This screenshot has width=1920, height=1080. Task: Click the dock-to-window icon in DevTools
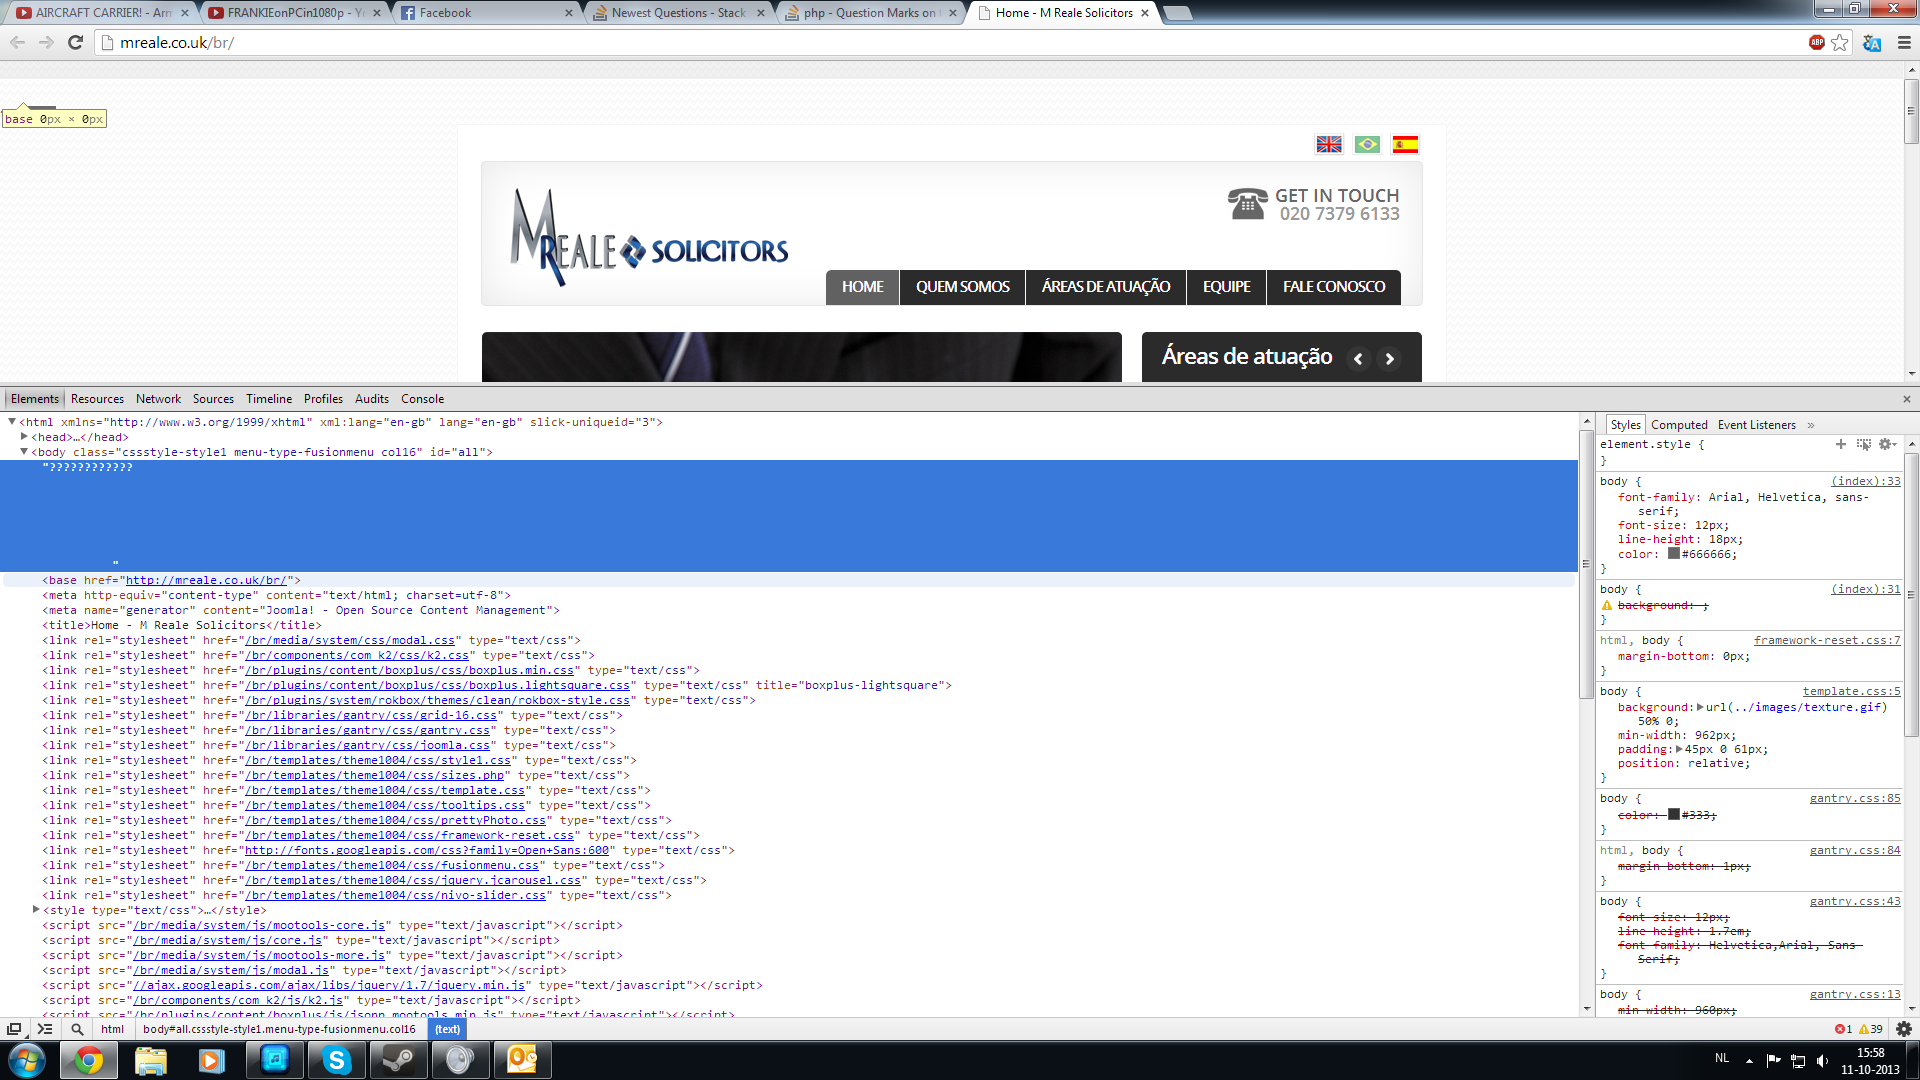(14, 1029)
